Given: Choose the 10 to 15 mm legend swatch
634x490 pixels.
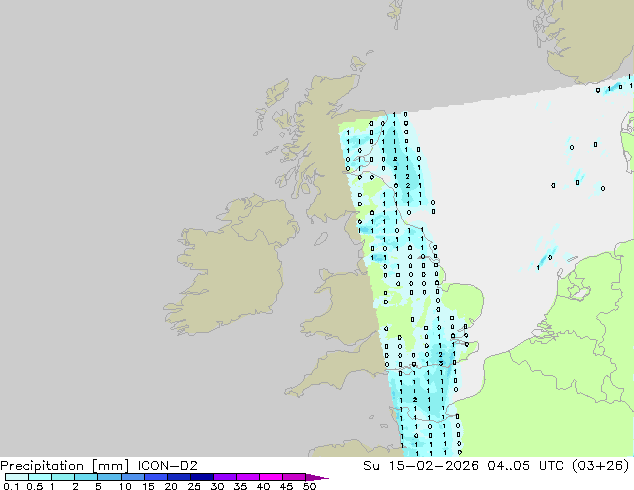Looking at the screenshot, I should [x=132, y=477].
